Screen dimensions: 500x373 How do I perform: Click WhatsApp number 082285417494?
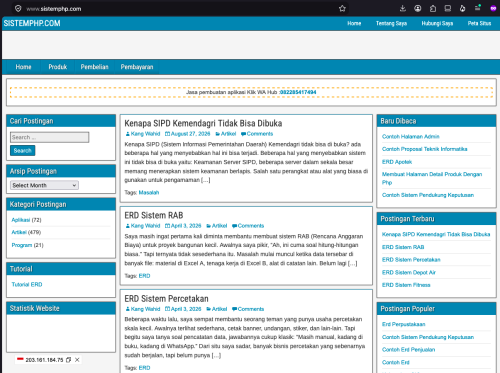298,92
